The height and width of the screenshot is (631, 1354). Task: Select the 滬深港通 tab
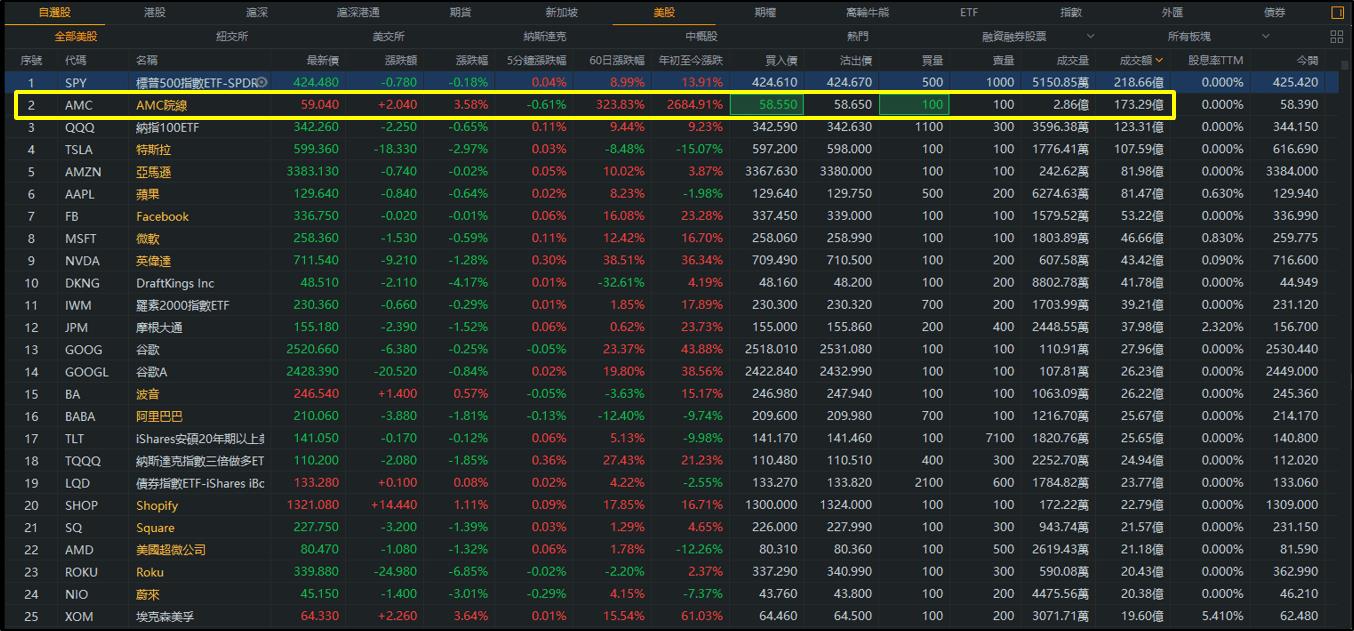coord(358,13)
